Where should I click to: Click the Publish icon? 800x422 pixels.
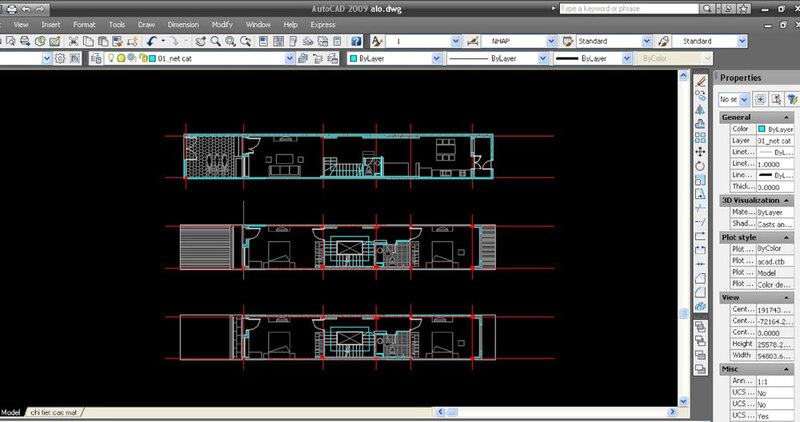pyautogui.click(x=25, y=41)
